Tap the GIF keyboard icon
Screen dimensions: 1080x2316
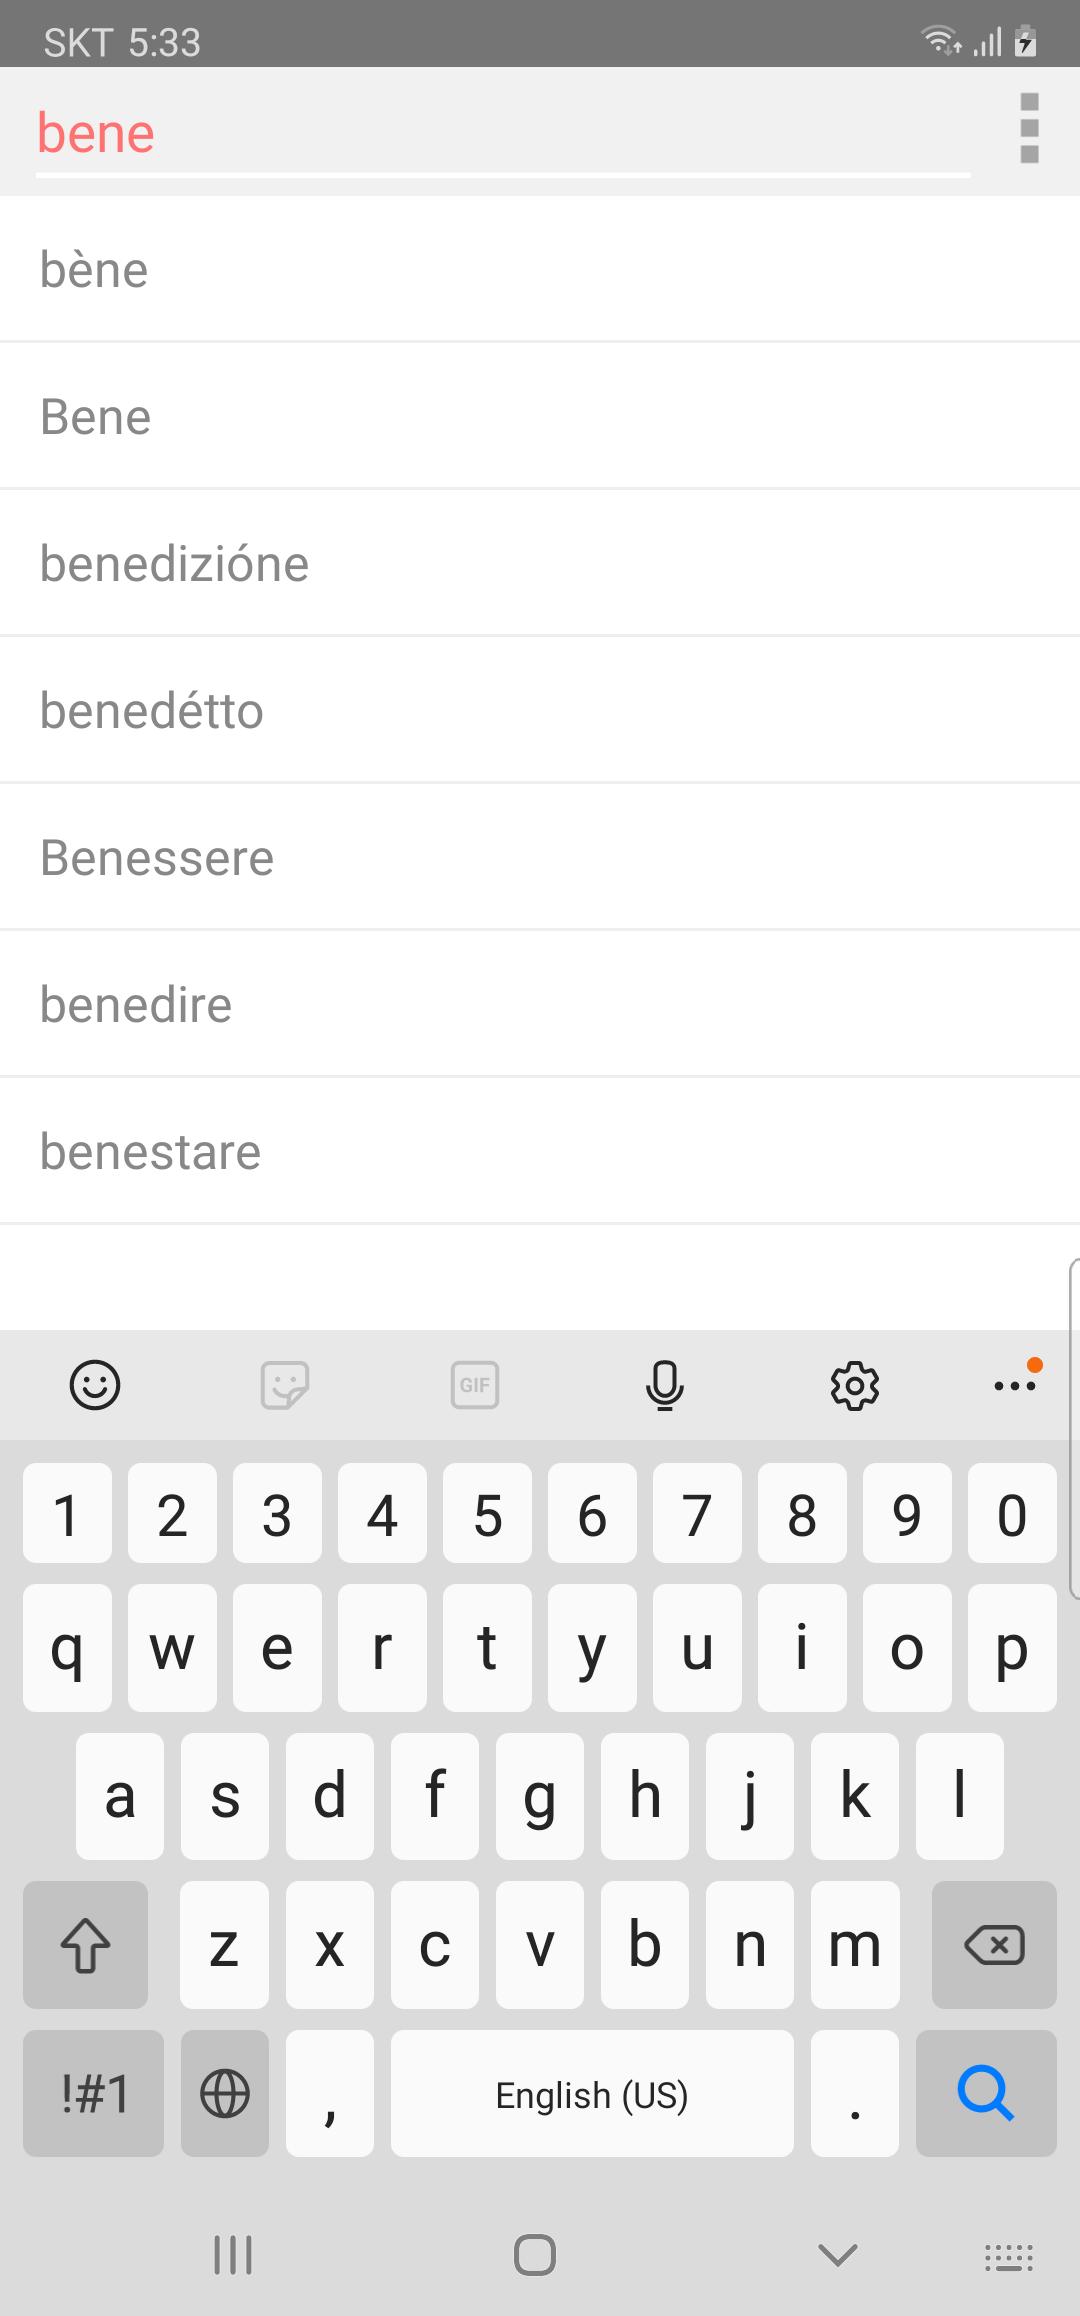tap(475, 1385)
